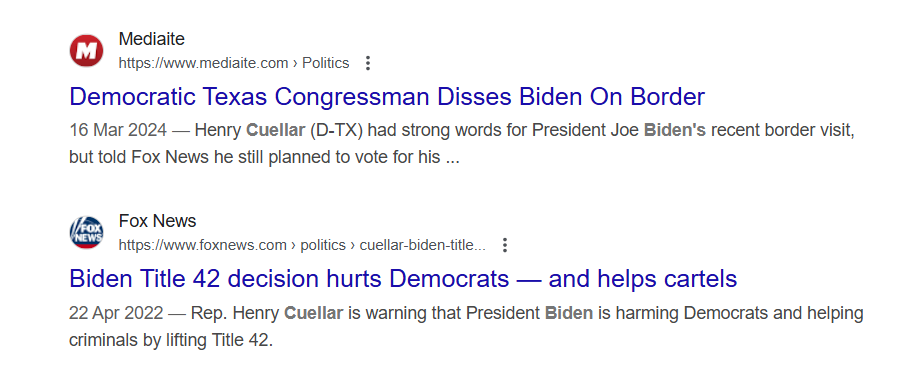Screen dimensions: 908x374
Task: Click the "told Fox News he still planned" snippet line
Action: tap(264, 157)
